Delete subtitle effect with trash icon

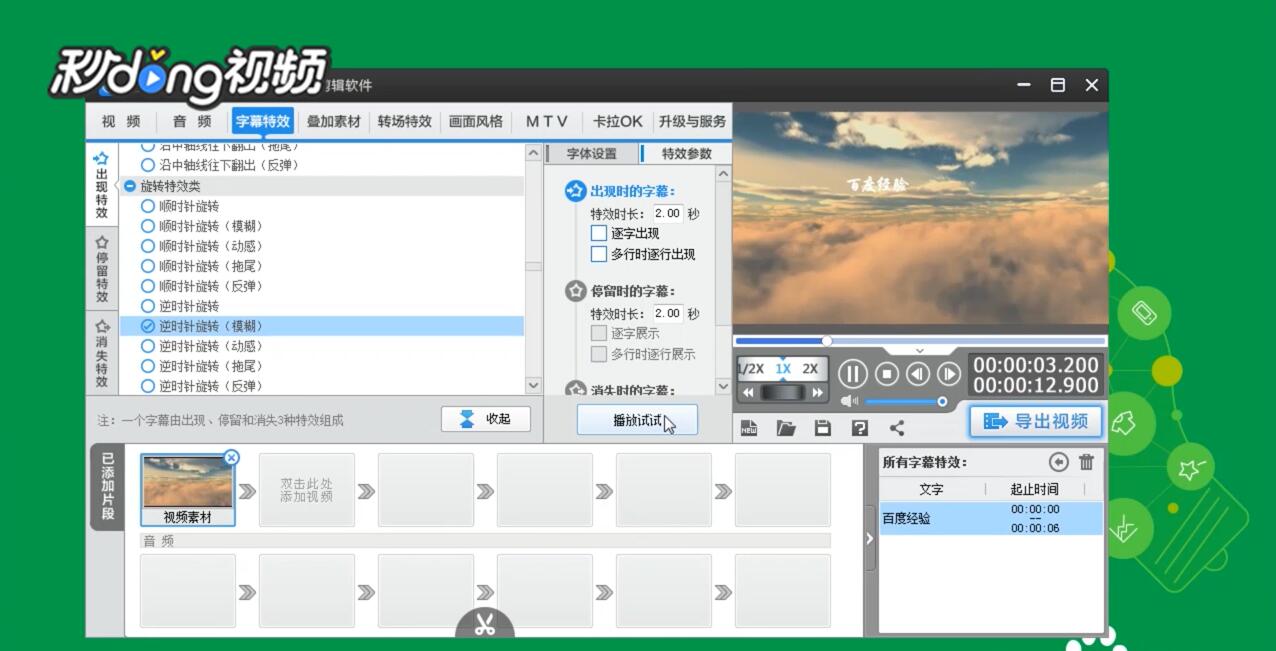click(1087, 462)
